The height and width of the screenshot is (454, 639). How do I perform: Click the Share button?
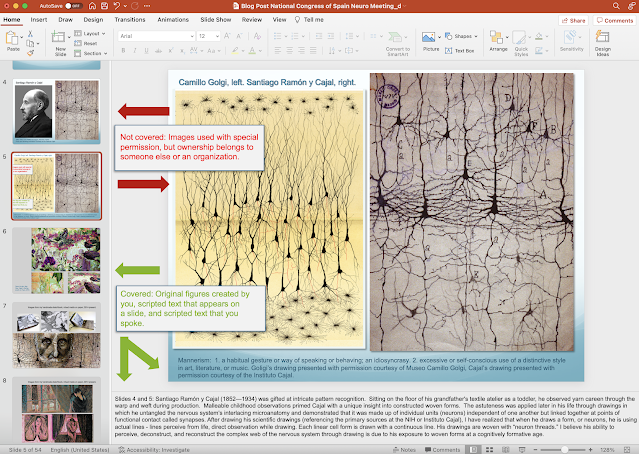573,20
